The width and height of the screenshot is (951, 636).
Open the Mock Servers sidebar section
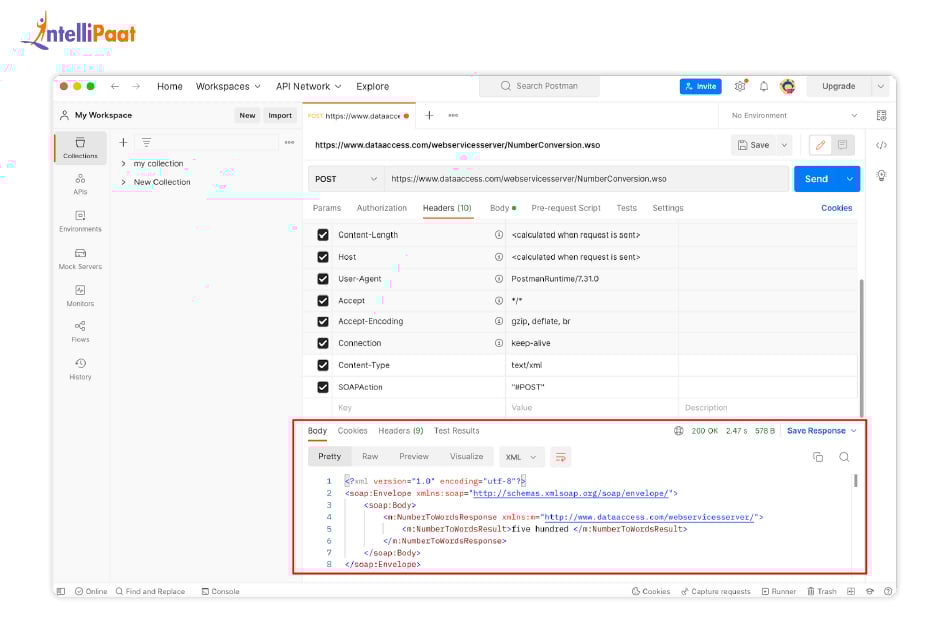[80, 259]
